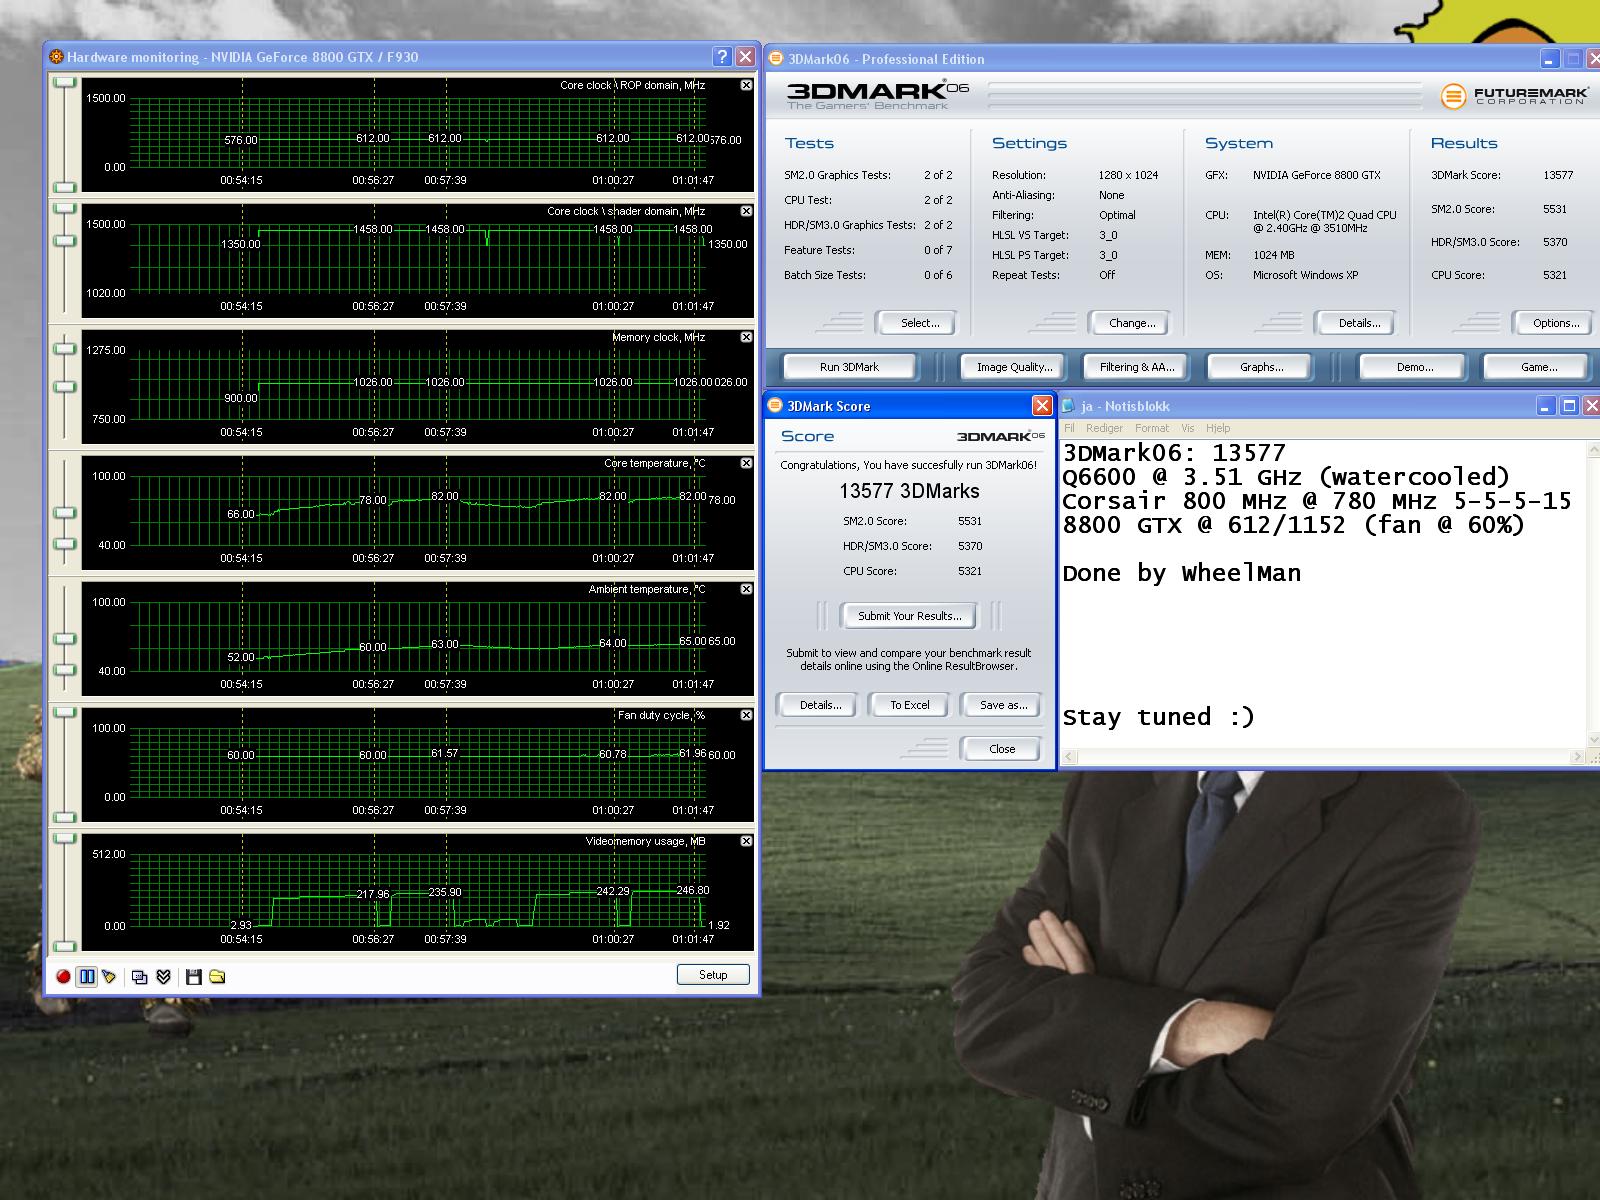Screen dimensions: 1600x1200
Task: Click 'Done by WheelMan' line in Notisblokk
Action: (1182, 574)
